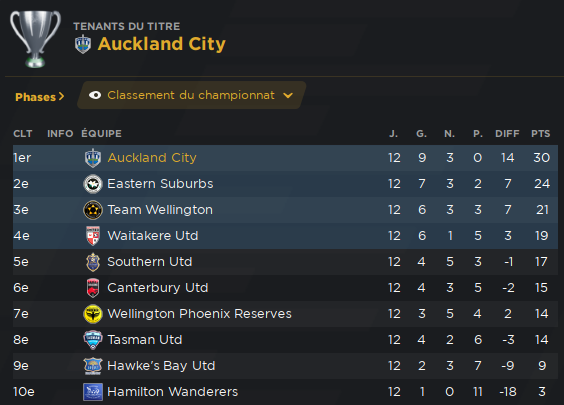Sort table by the DIFF column header
This screenshot has height=405, width=564.
[x=507, y=133]
